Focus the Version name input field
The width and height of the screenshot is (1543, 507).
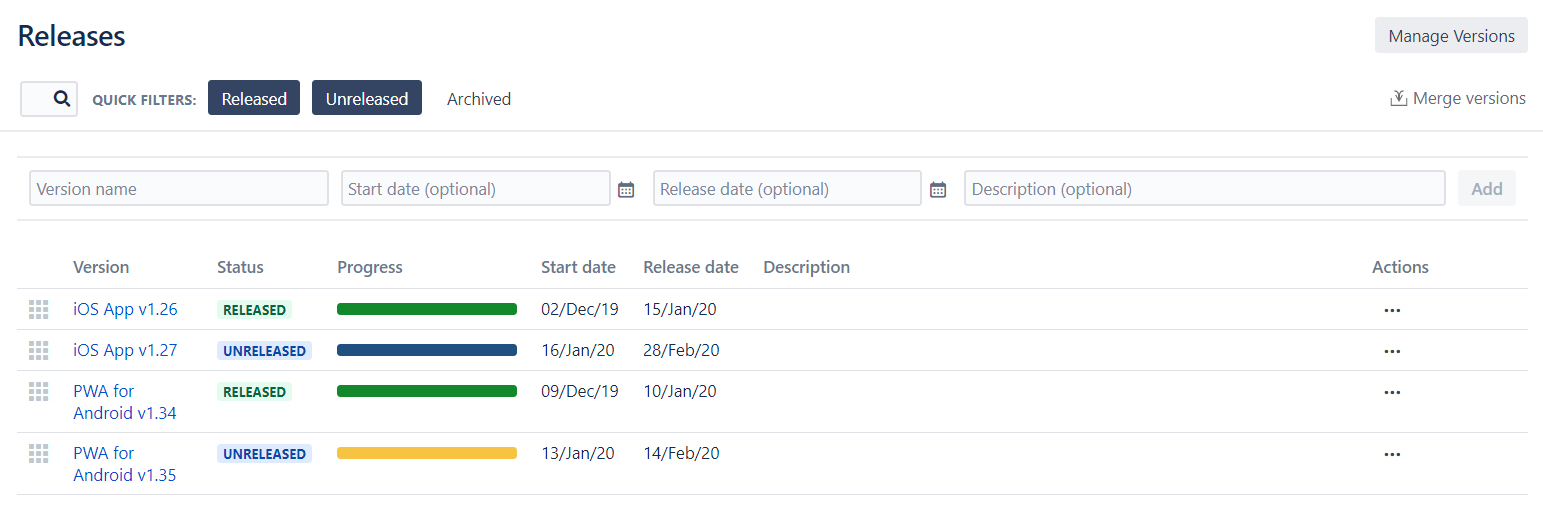pos(179,188)
